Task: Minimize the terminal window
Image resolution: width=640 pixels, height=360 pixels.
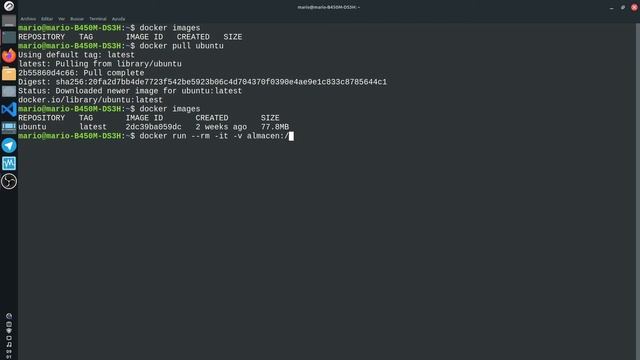Action: (x=611, y=7)
